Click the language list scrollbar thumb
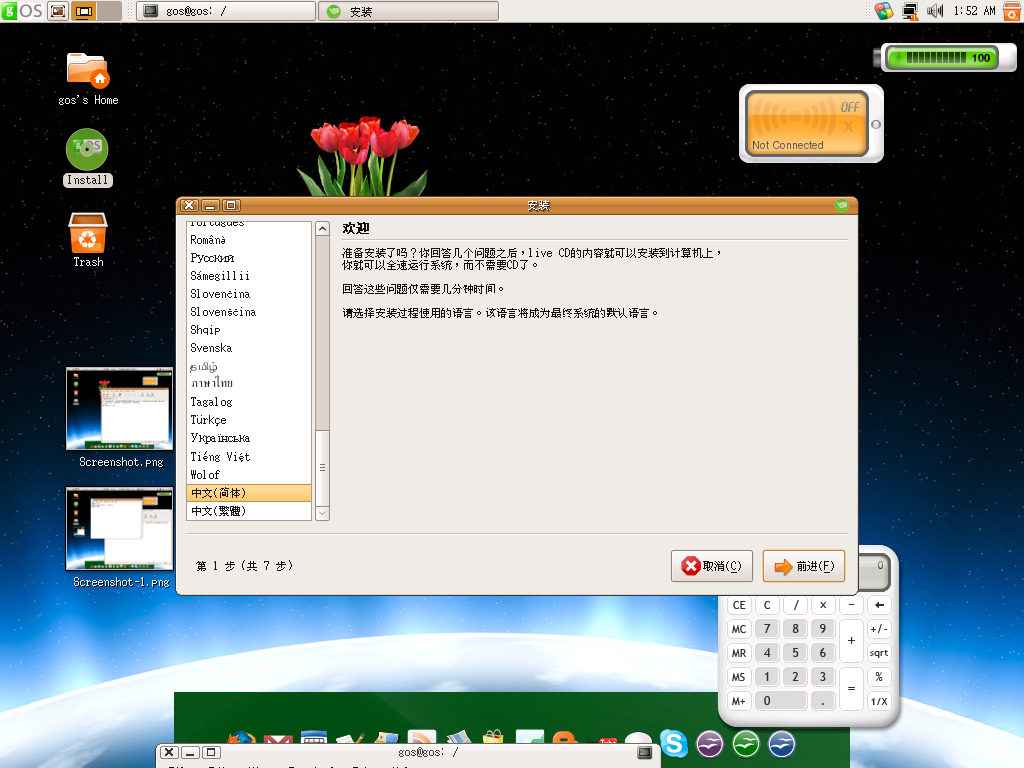The width and height of the screenshot is (1024, 768). (323, 468)
